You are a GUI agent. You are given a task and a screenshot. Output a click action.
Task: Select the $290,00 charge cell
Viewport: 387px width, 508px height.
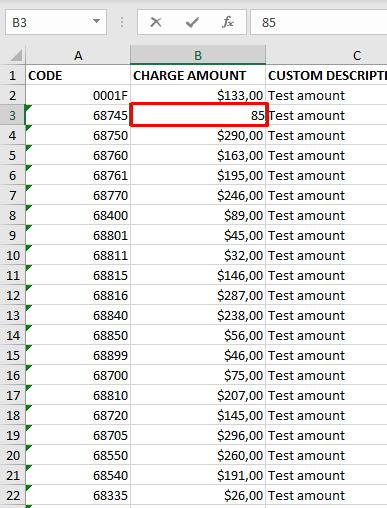198,135
